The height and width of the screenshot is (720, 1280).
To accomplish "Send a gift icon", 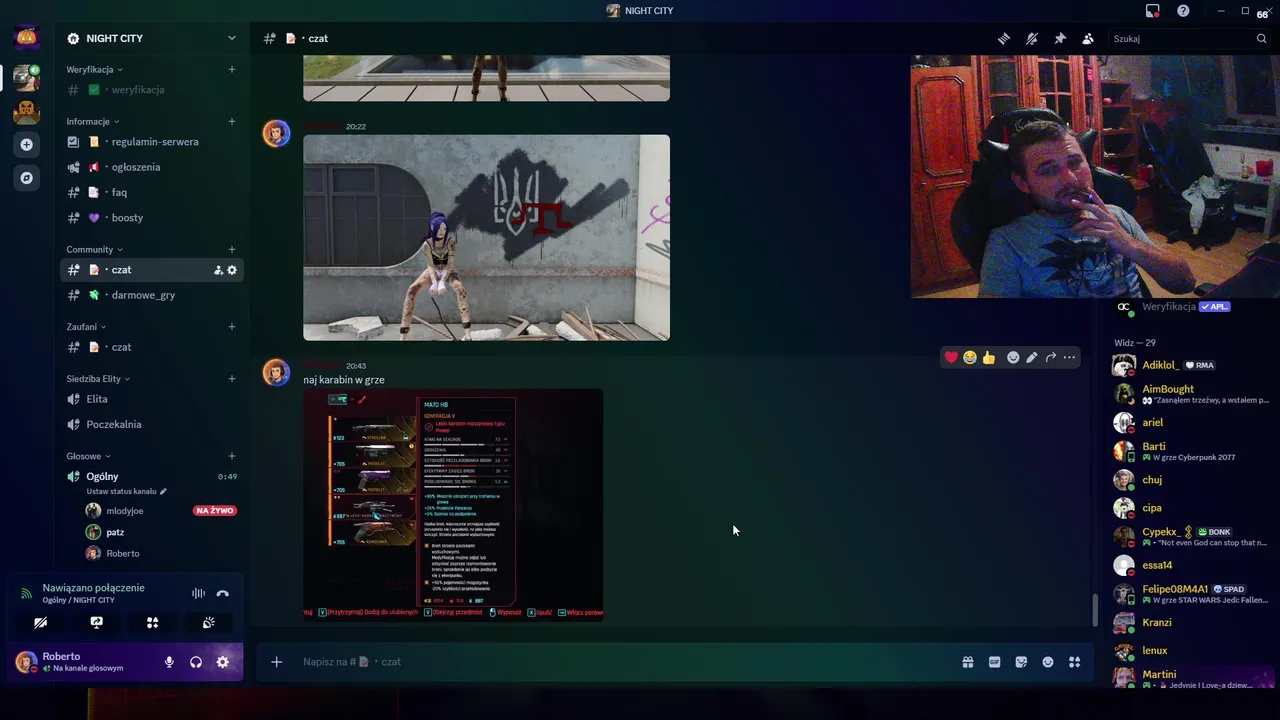I will click(x=968, y=662).
